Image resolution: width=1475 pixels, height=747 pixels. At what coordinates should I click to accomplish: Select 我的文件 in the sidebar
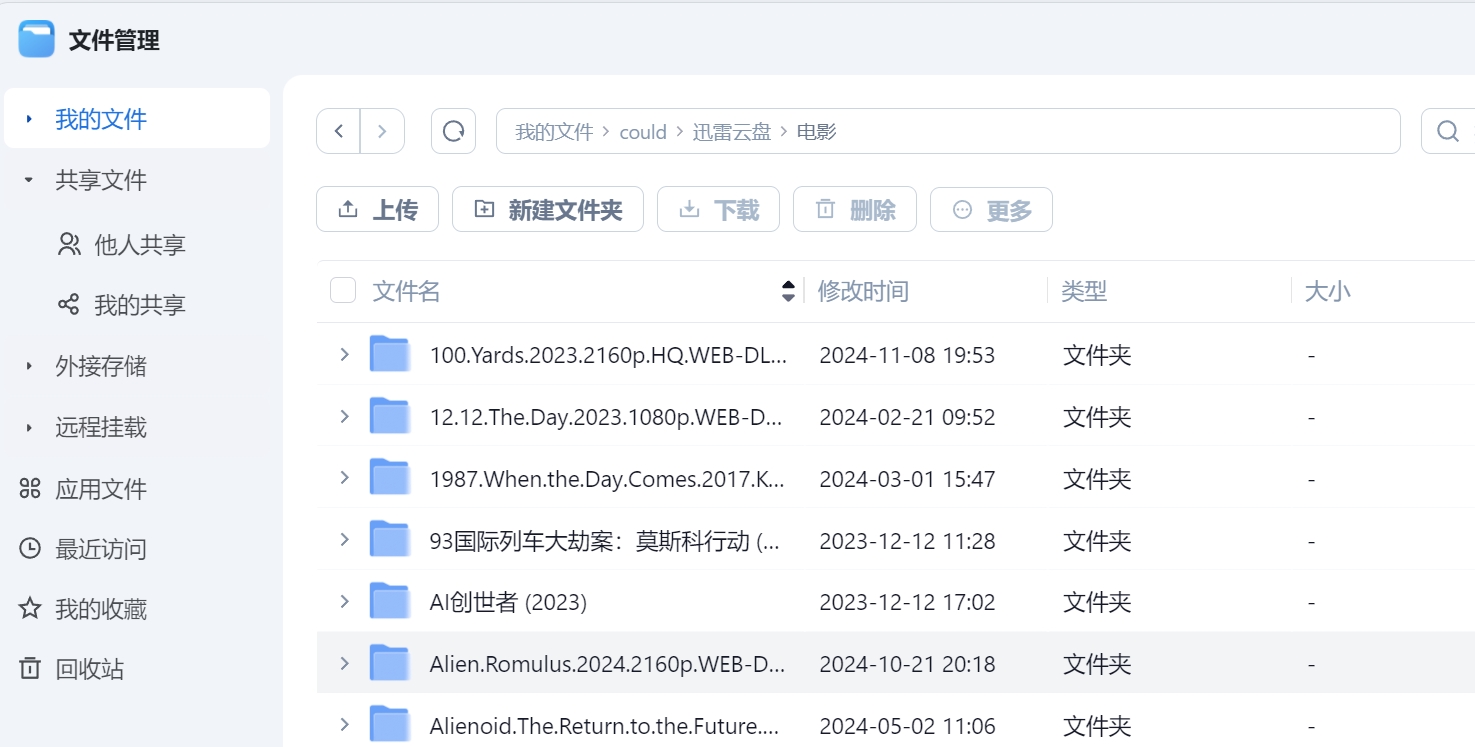tap(137, 118)
